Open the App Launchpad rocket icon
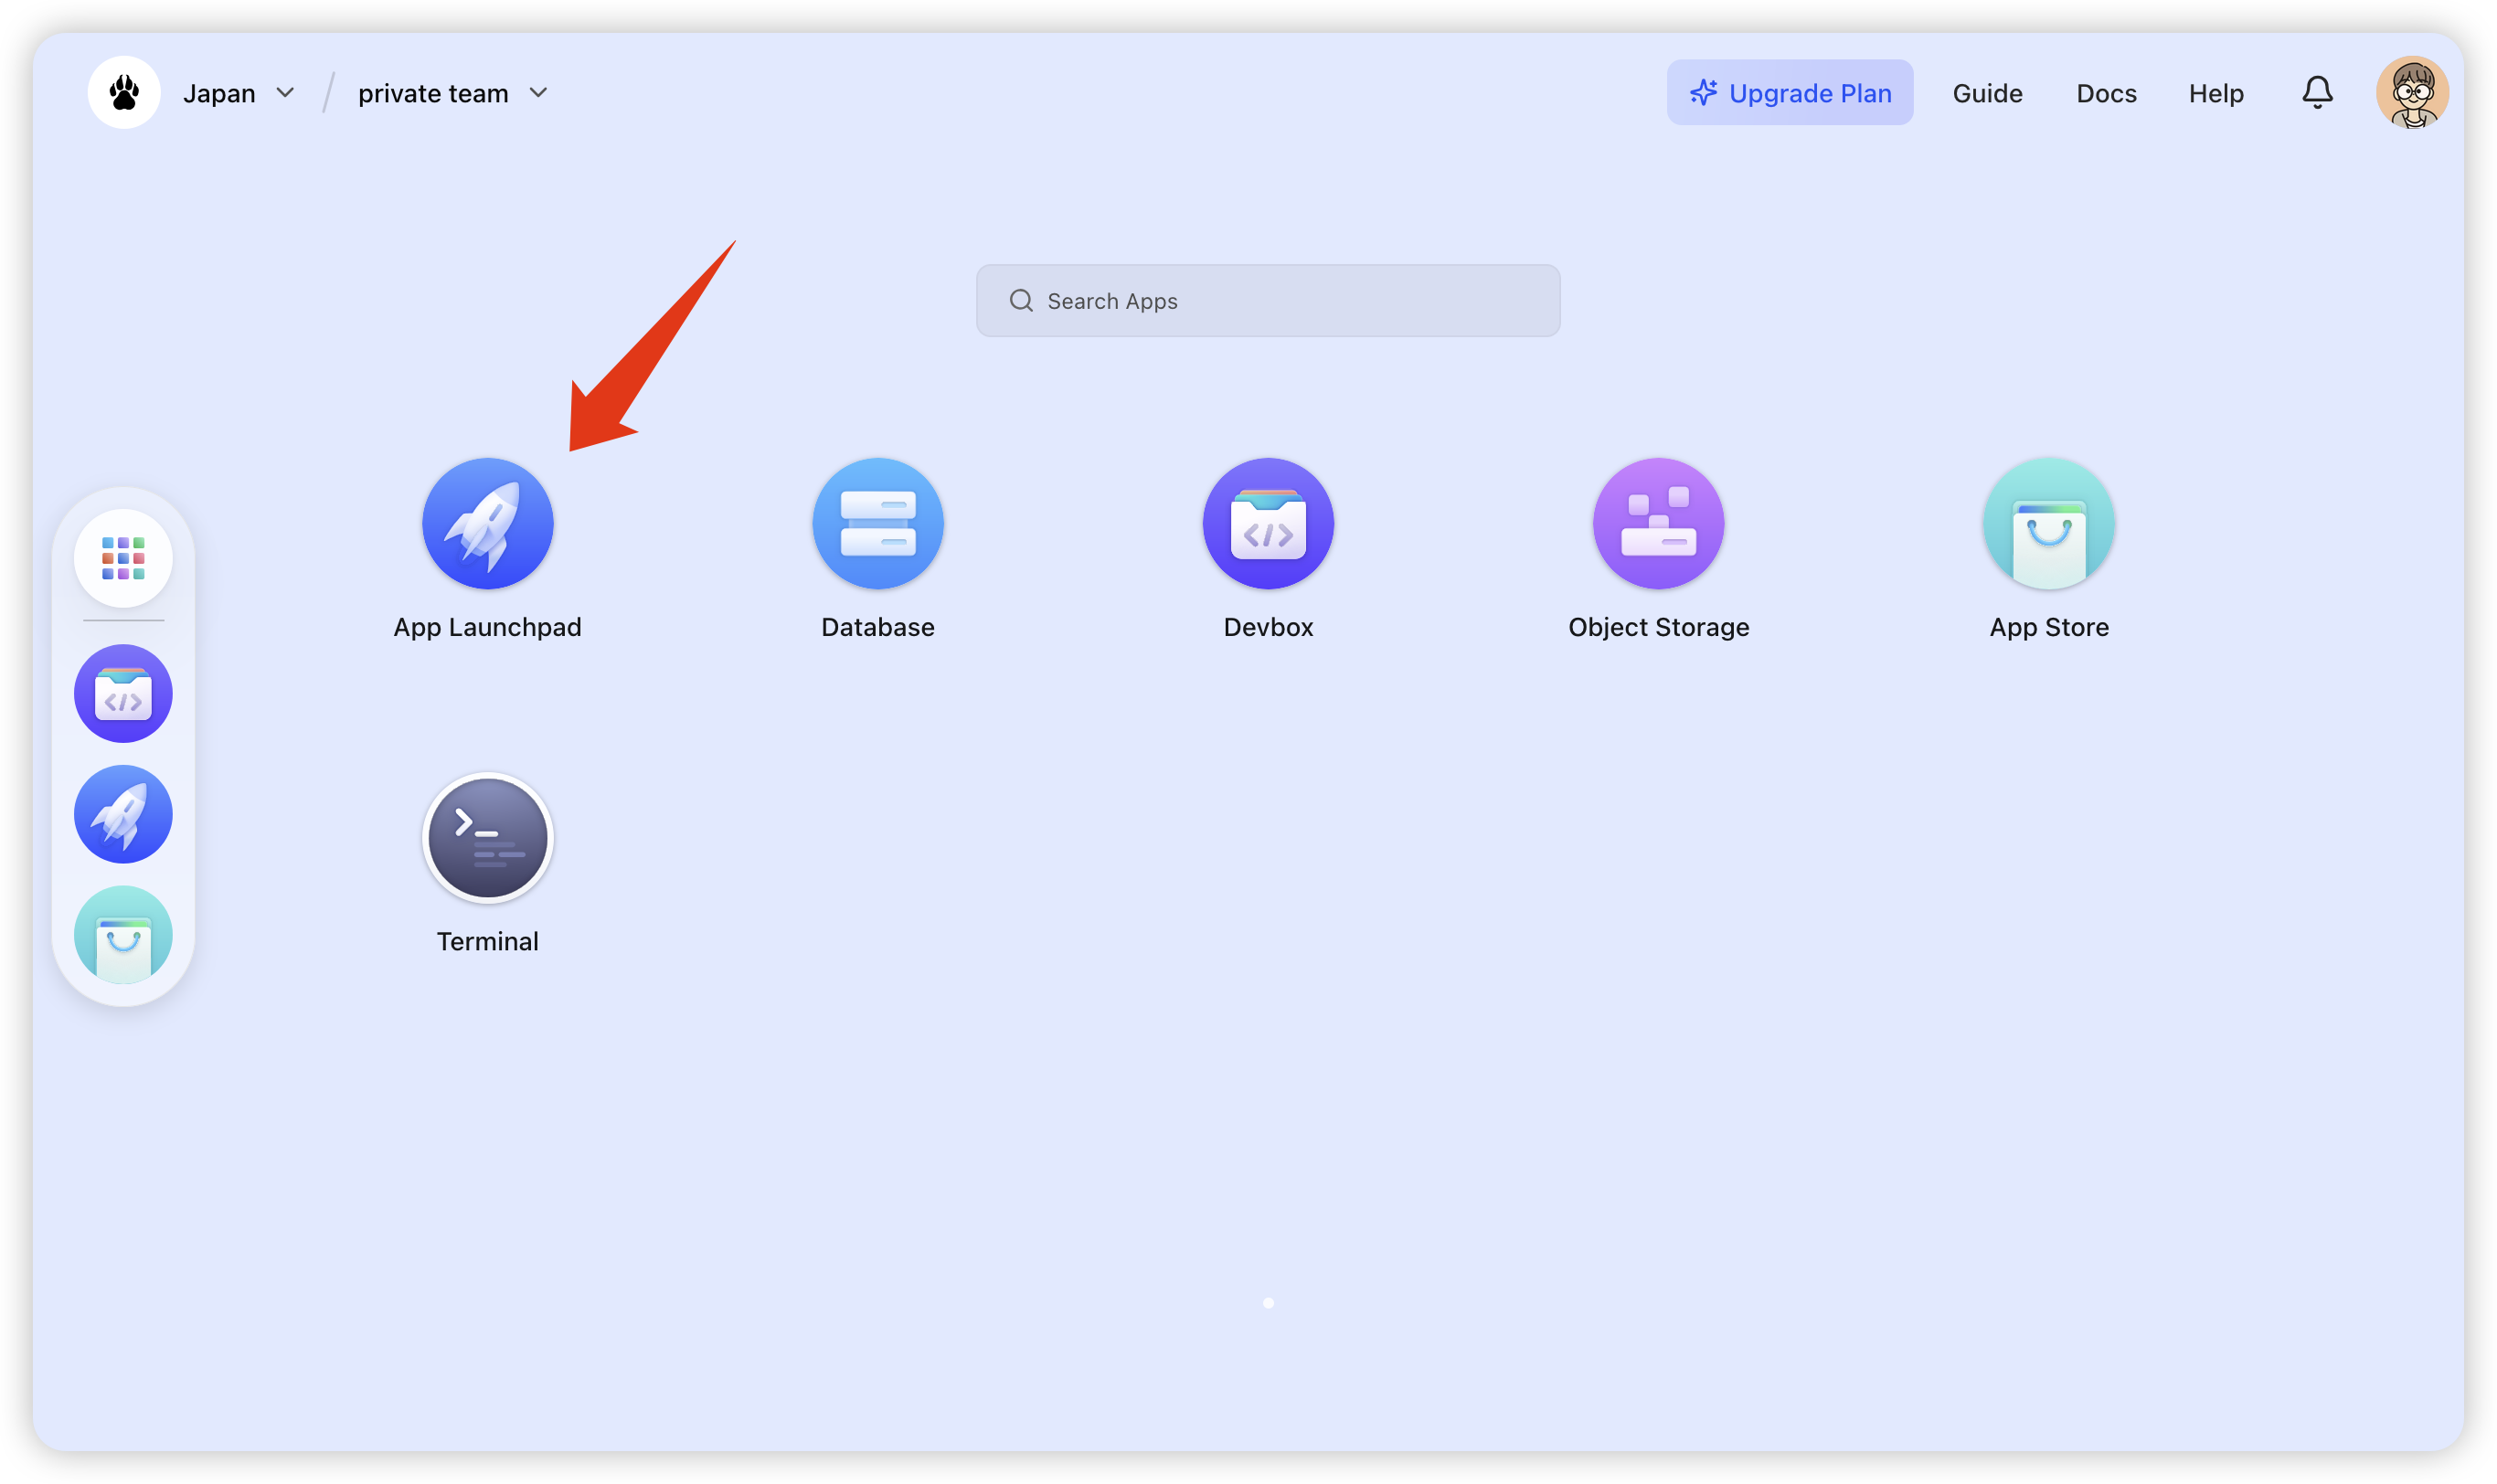2497x1484 pixels. pos(487,523)
